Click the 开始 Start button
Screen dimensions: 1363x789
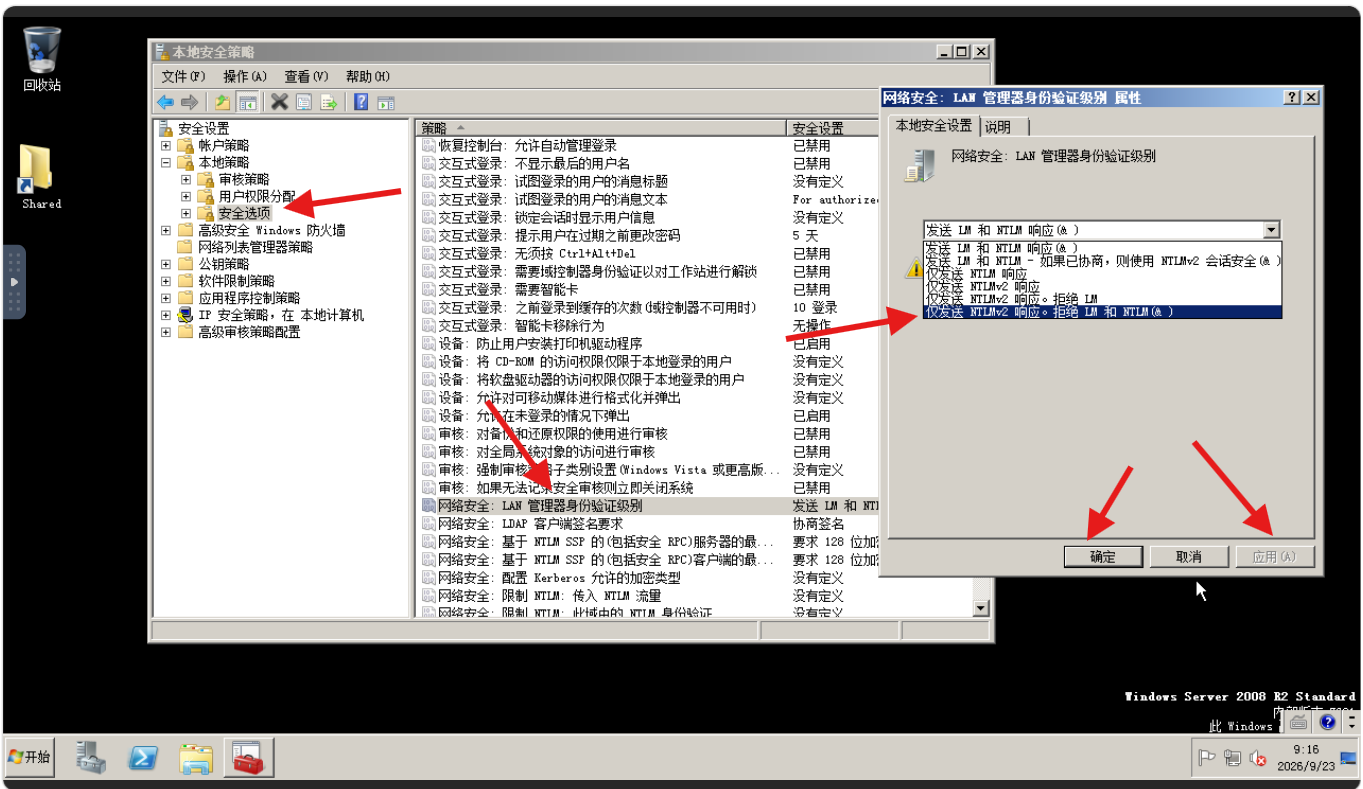tap(30, 757)
